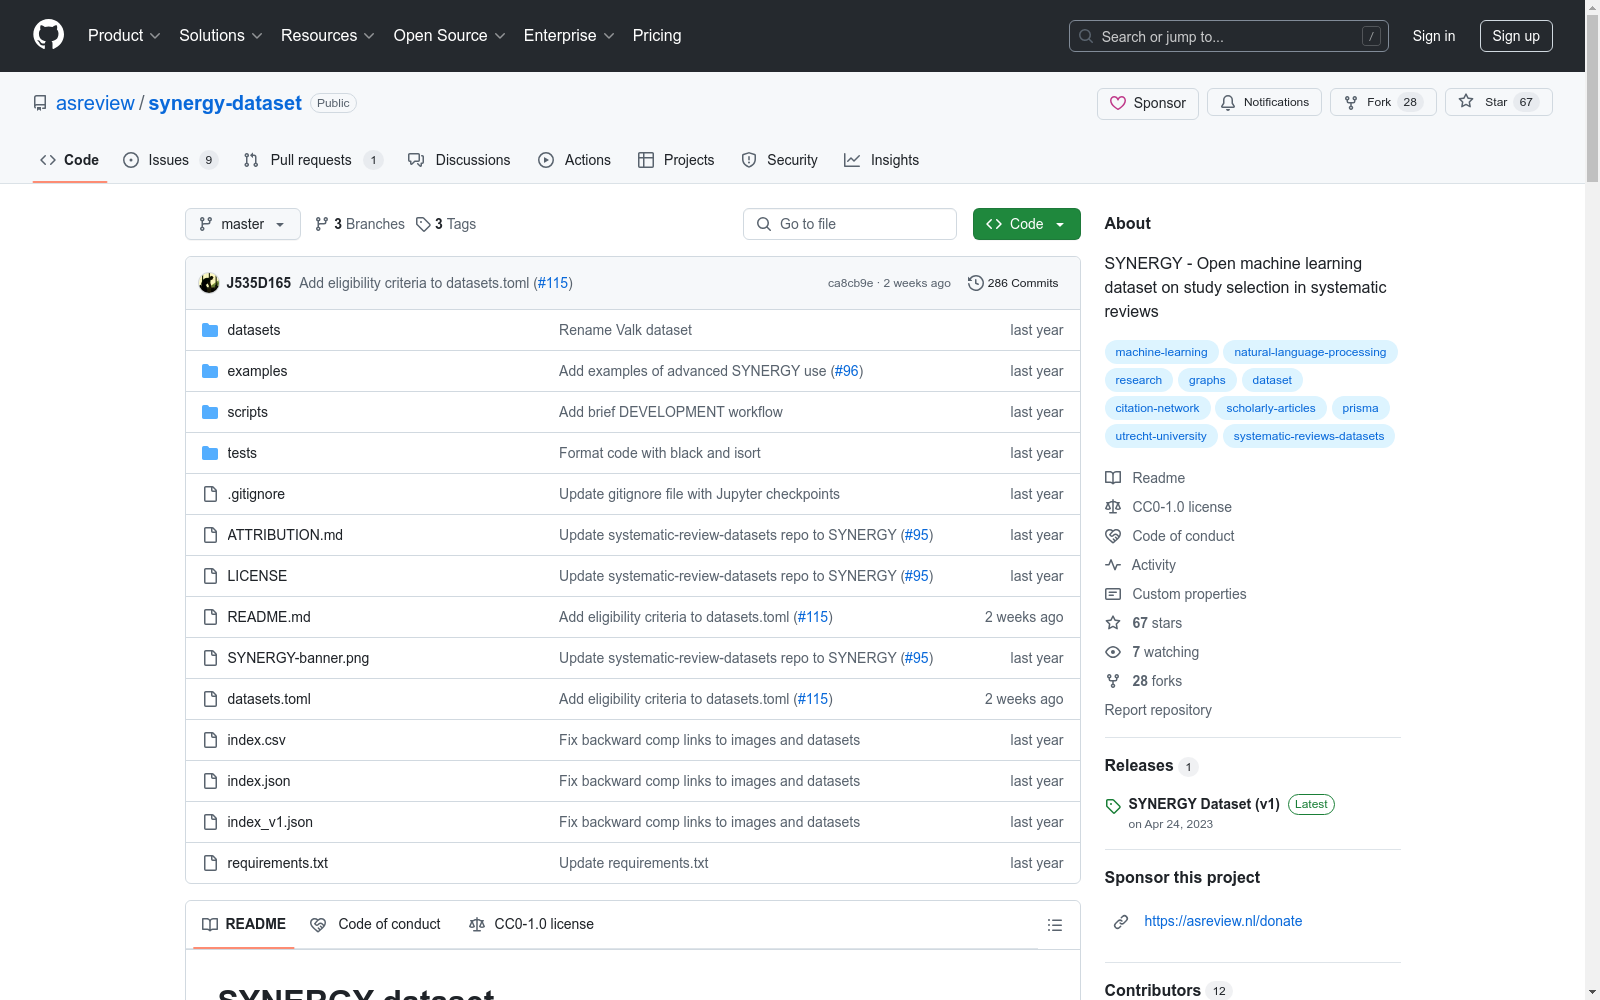Click the Notifications bell button
Image resolution: width=1600 pixels, height=1000 pixels.
click(x=1265, y=102)
